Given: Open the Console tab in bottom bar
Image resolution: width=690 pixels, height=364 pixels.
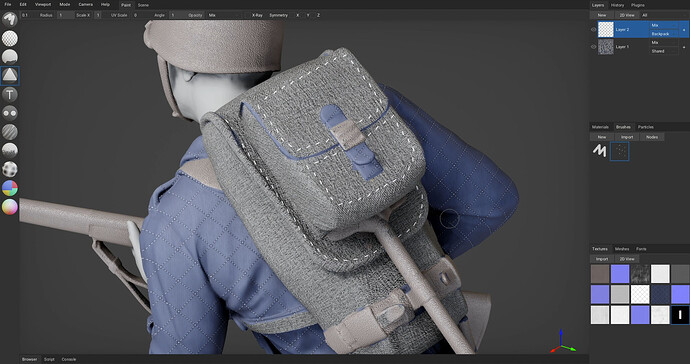Looking at the screenshot, I should (x=69, y=359).
